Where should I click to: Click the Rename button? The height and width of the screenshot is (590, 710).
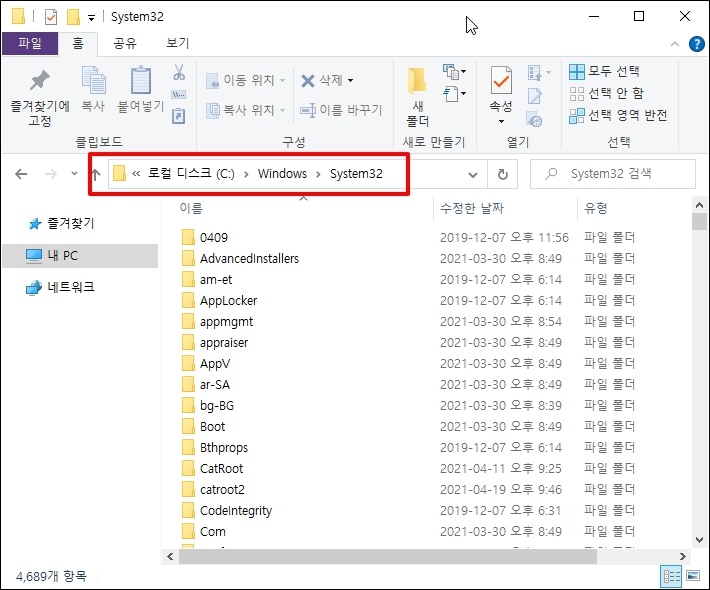tap(341, 110)
